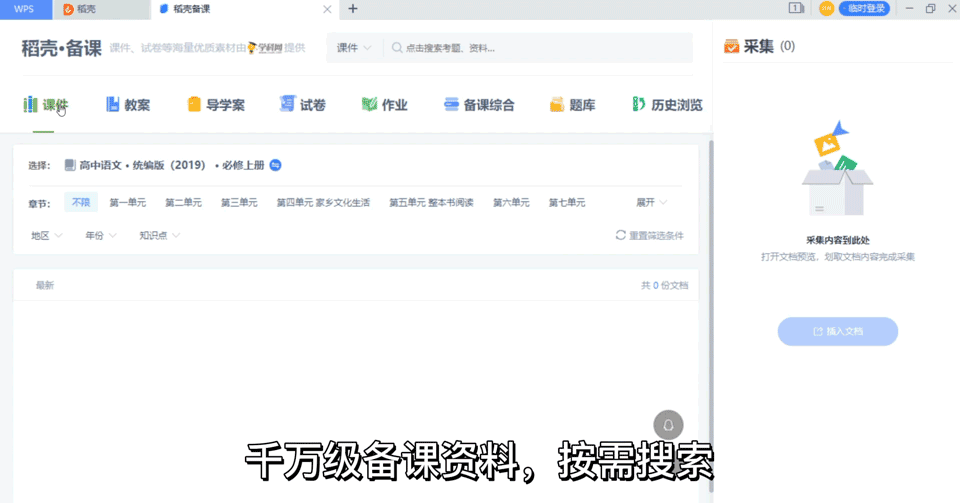Select the textbook 高中语文·统编版（2019）
960x503 pixels.
(x=142, y=165)
